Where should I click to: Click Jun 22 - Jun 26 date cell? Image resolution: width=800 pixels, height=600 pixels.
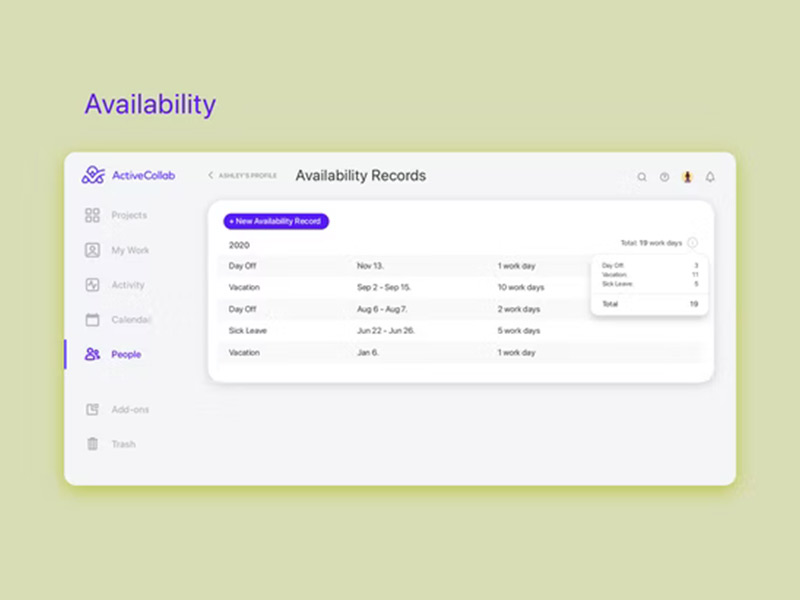coord(385,331)
